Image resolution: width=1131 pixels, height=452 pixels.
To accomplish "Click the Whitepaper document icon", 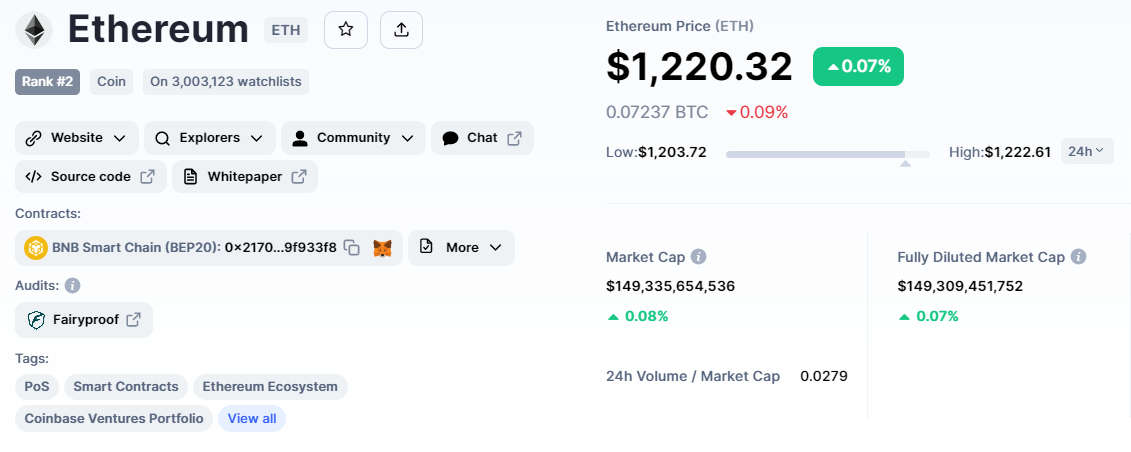I will pyautogui.click(x=190, y=177).
